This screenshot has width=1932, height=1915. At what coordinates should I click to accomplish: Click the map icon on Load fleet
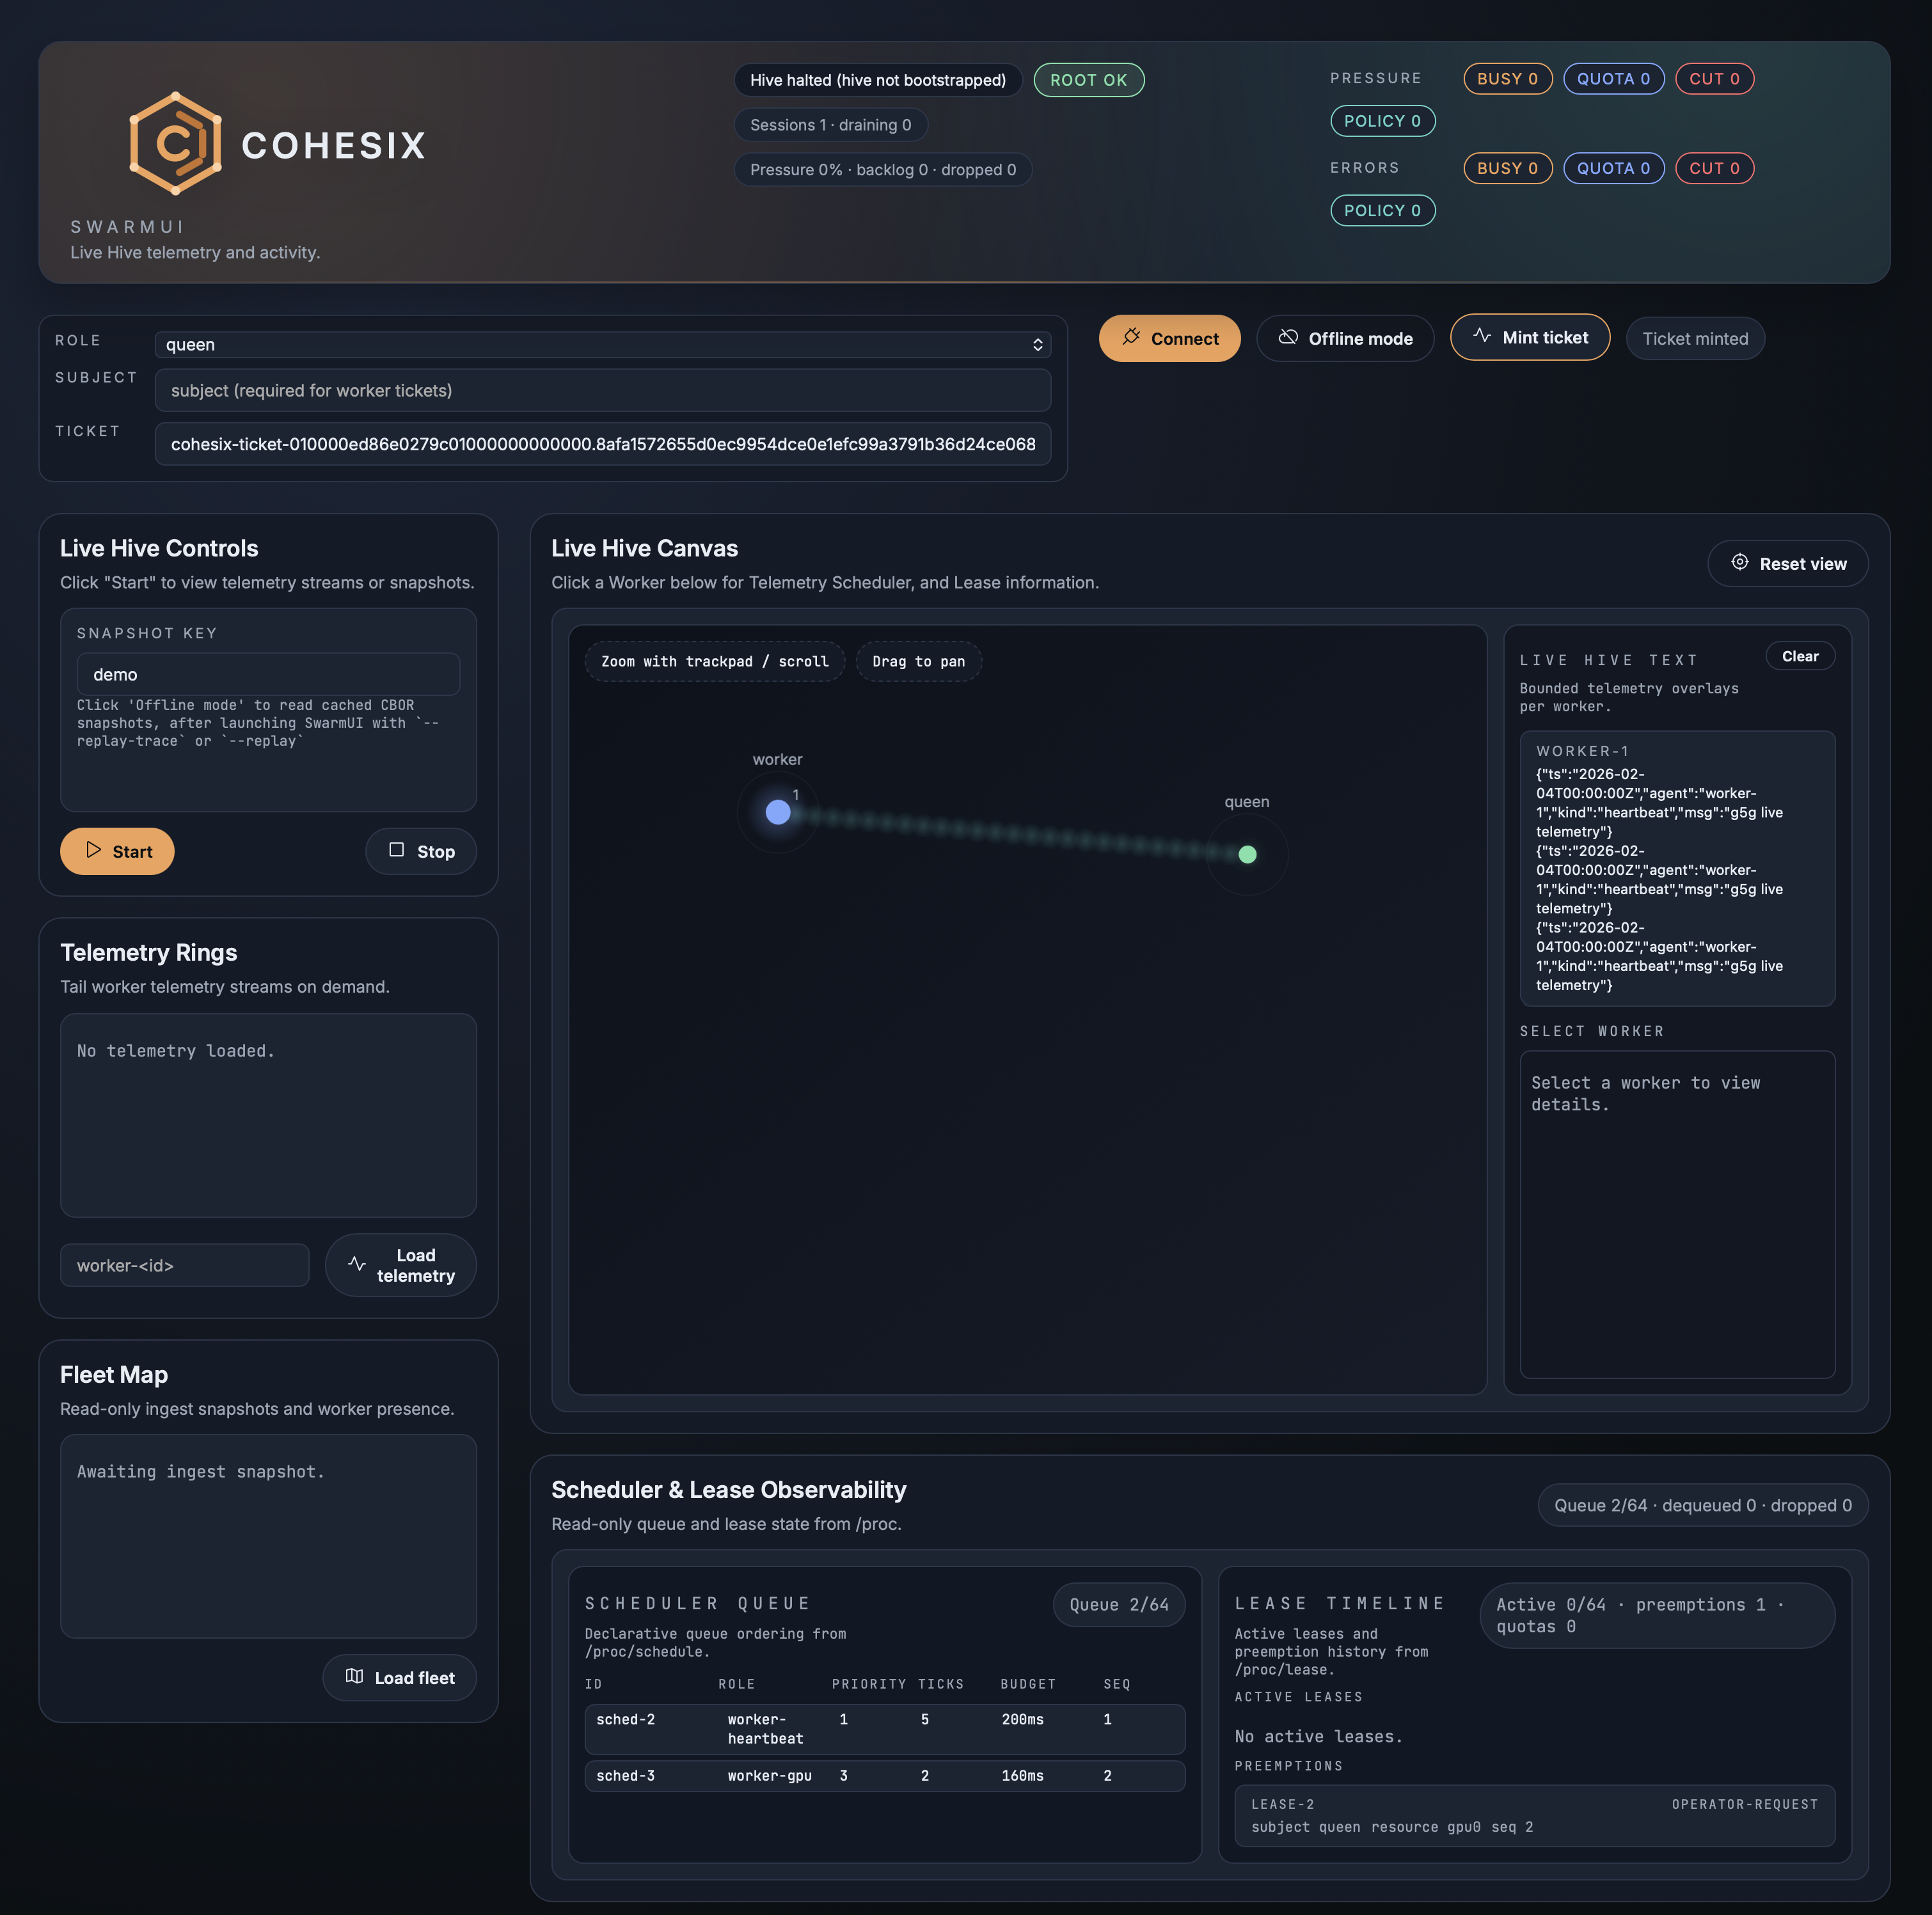354,1676
